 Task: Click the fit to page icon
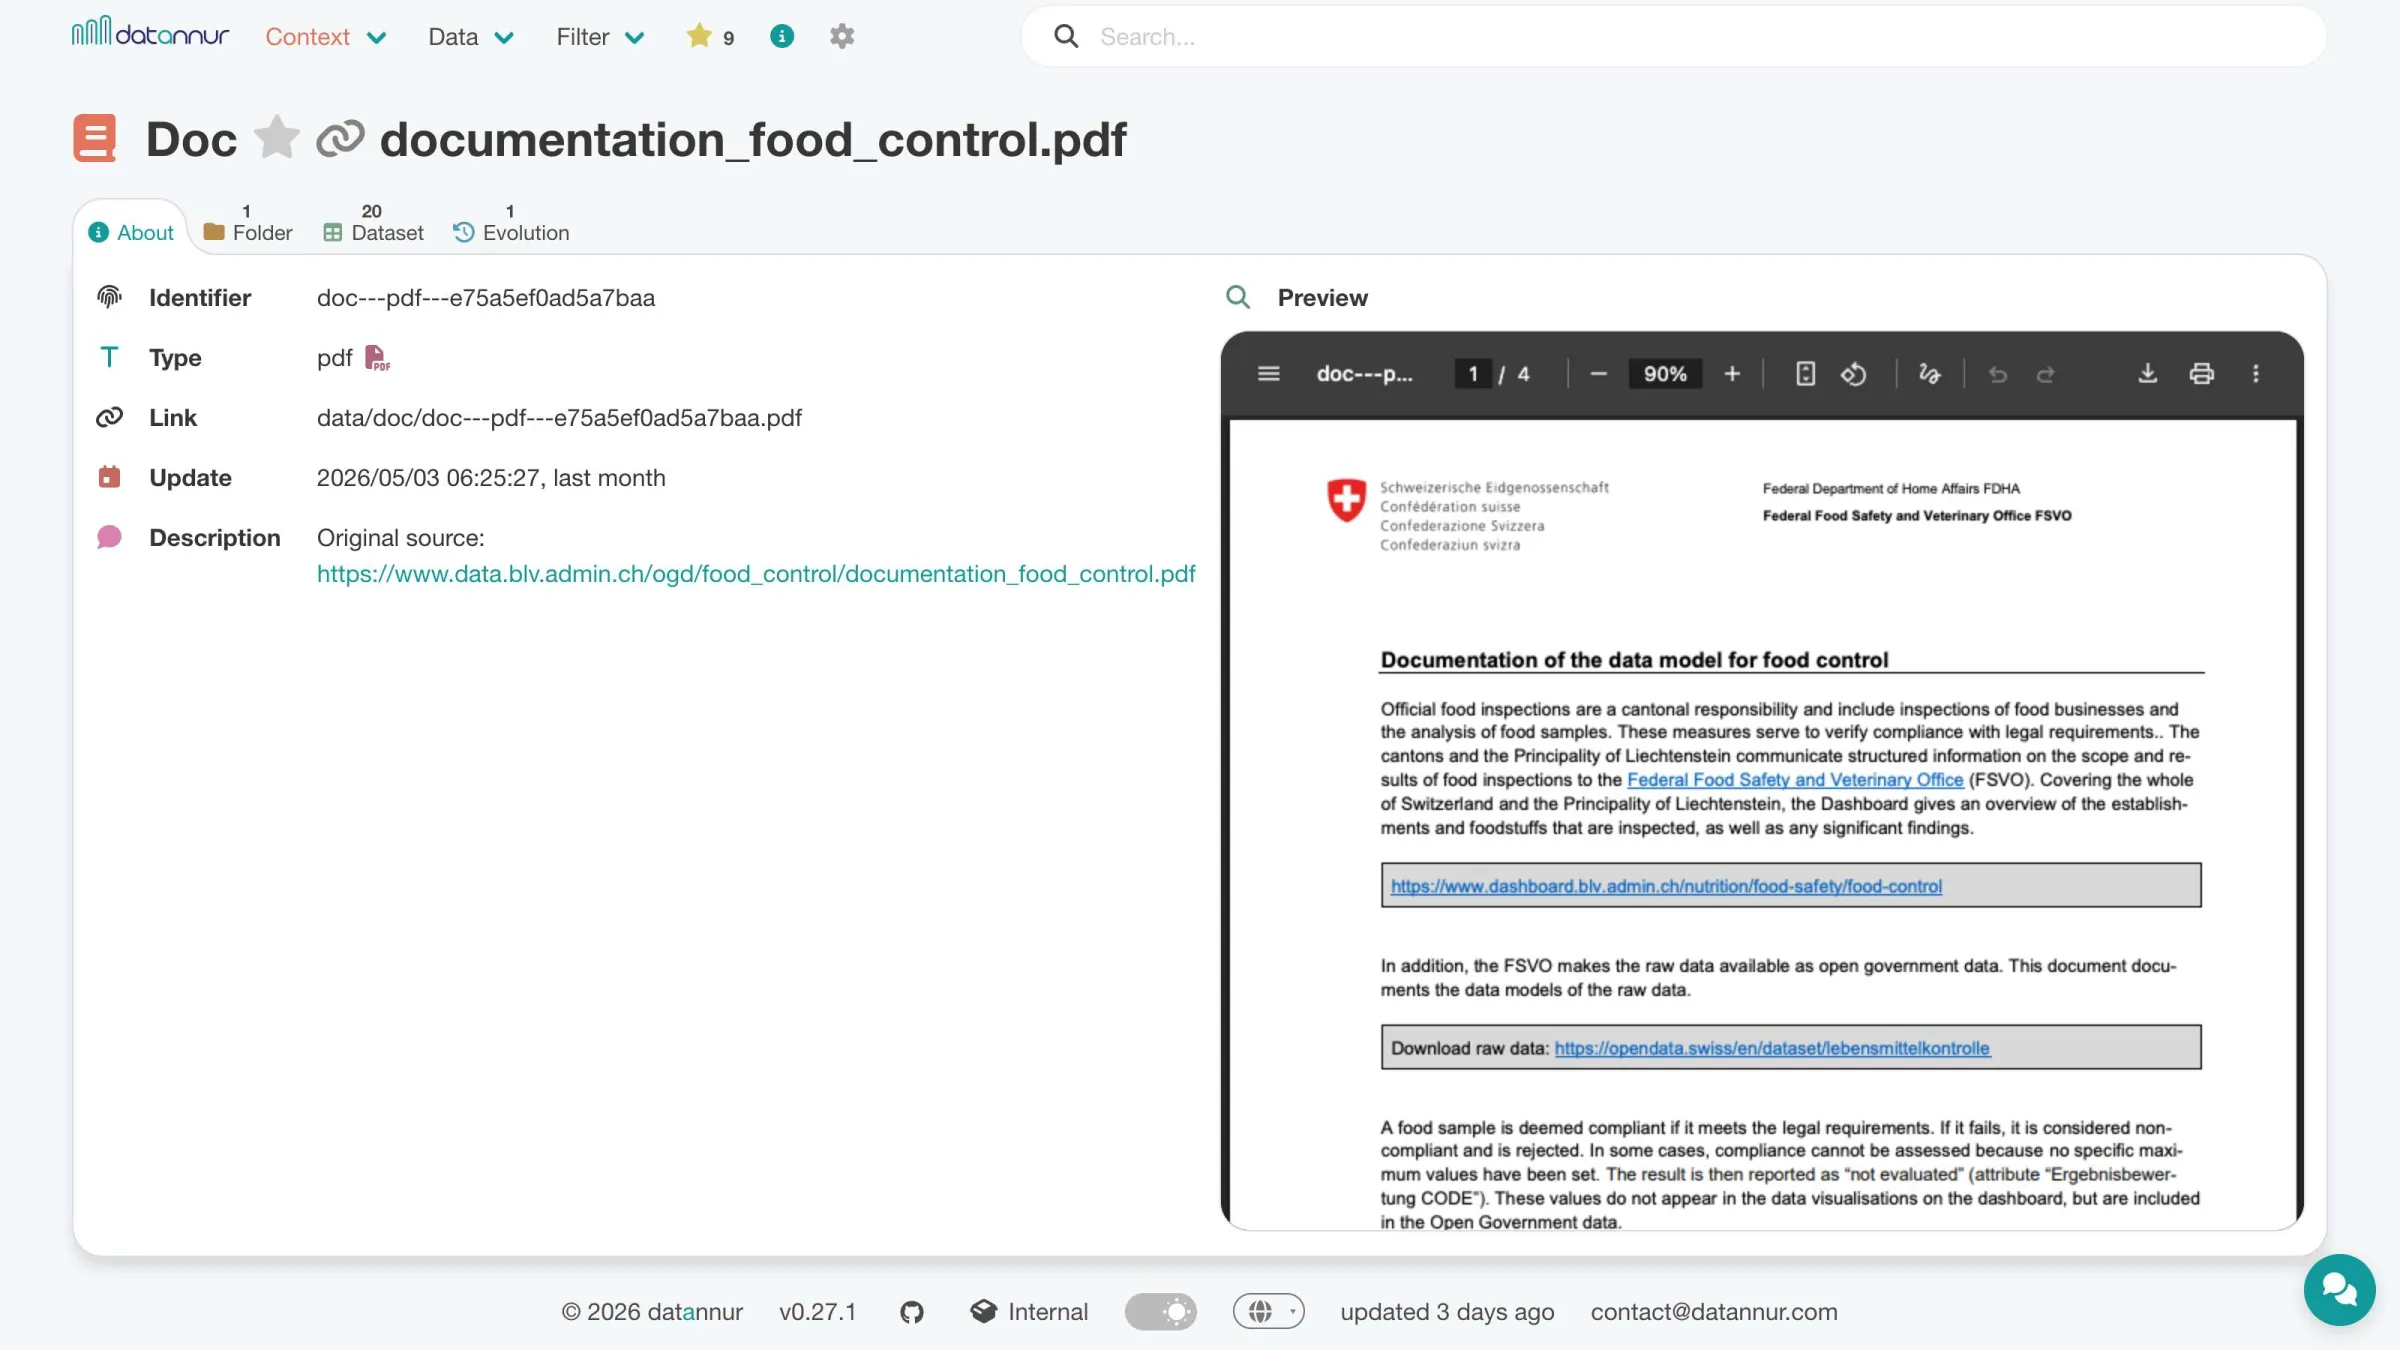(1805, 374)
